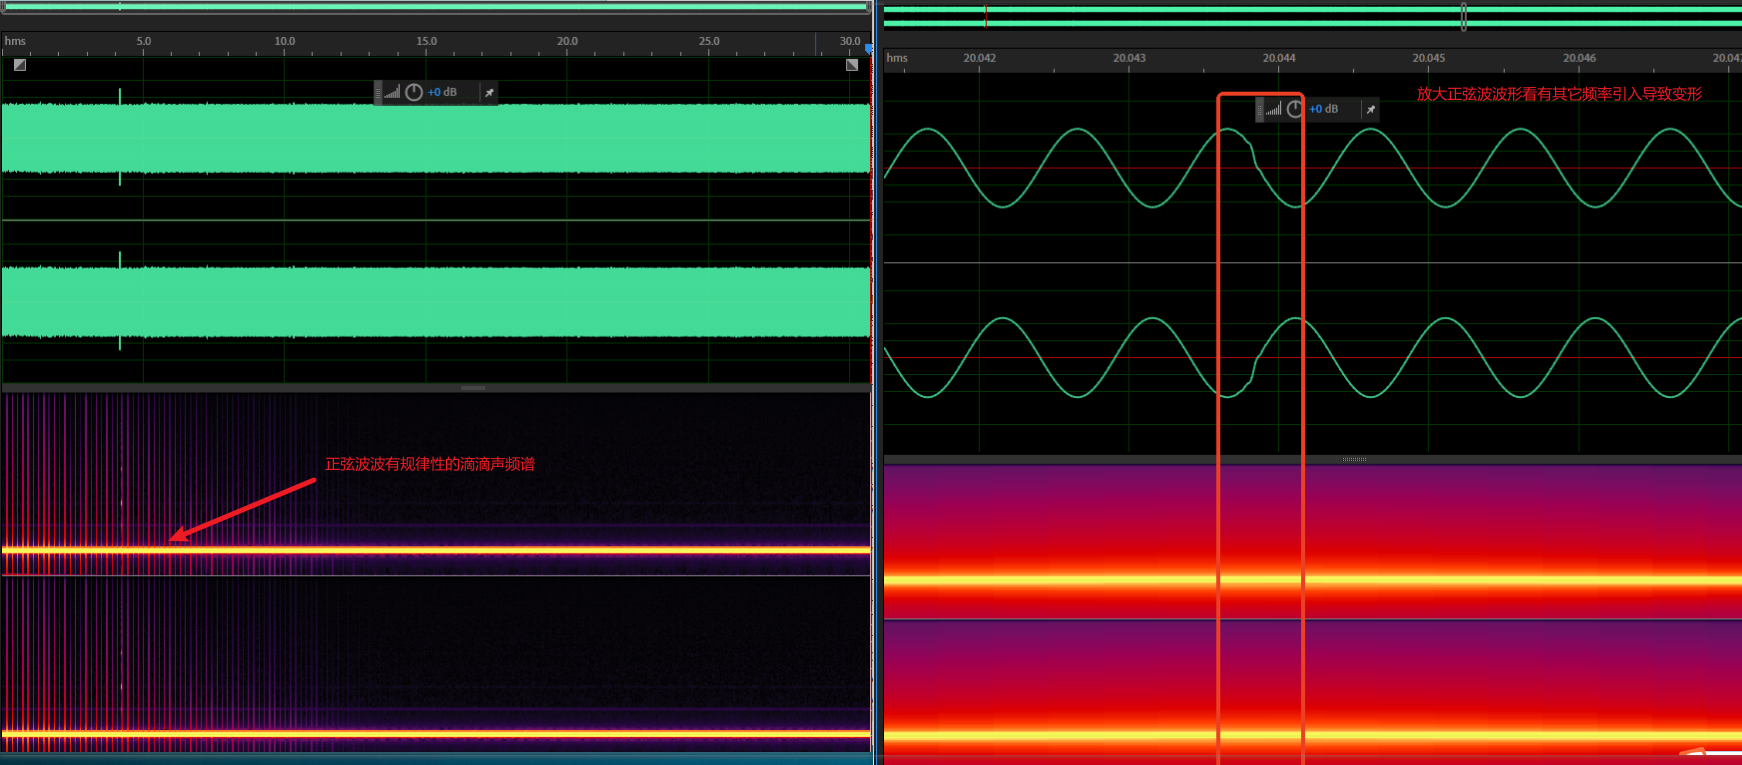The image size is (1742, 765).
Task: Click the zoom navigator handle above the zoomed editor
Action: (1463, 16)
